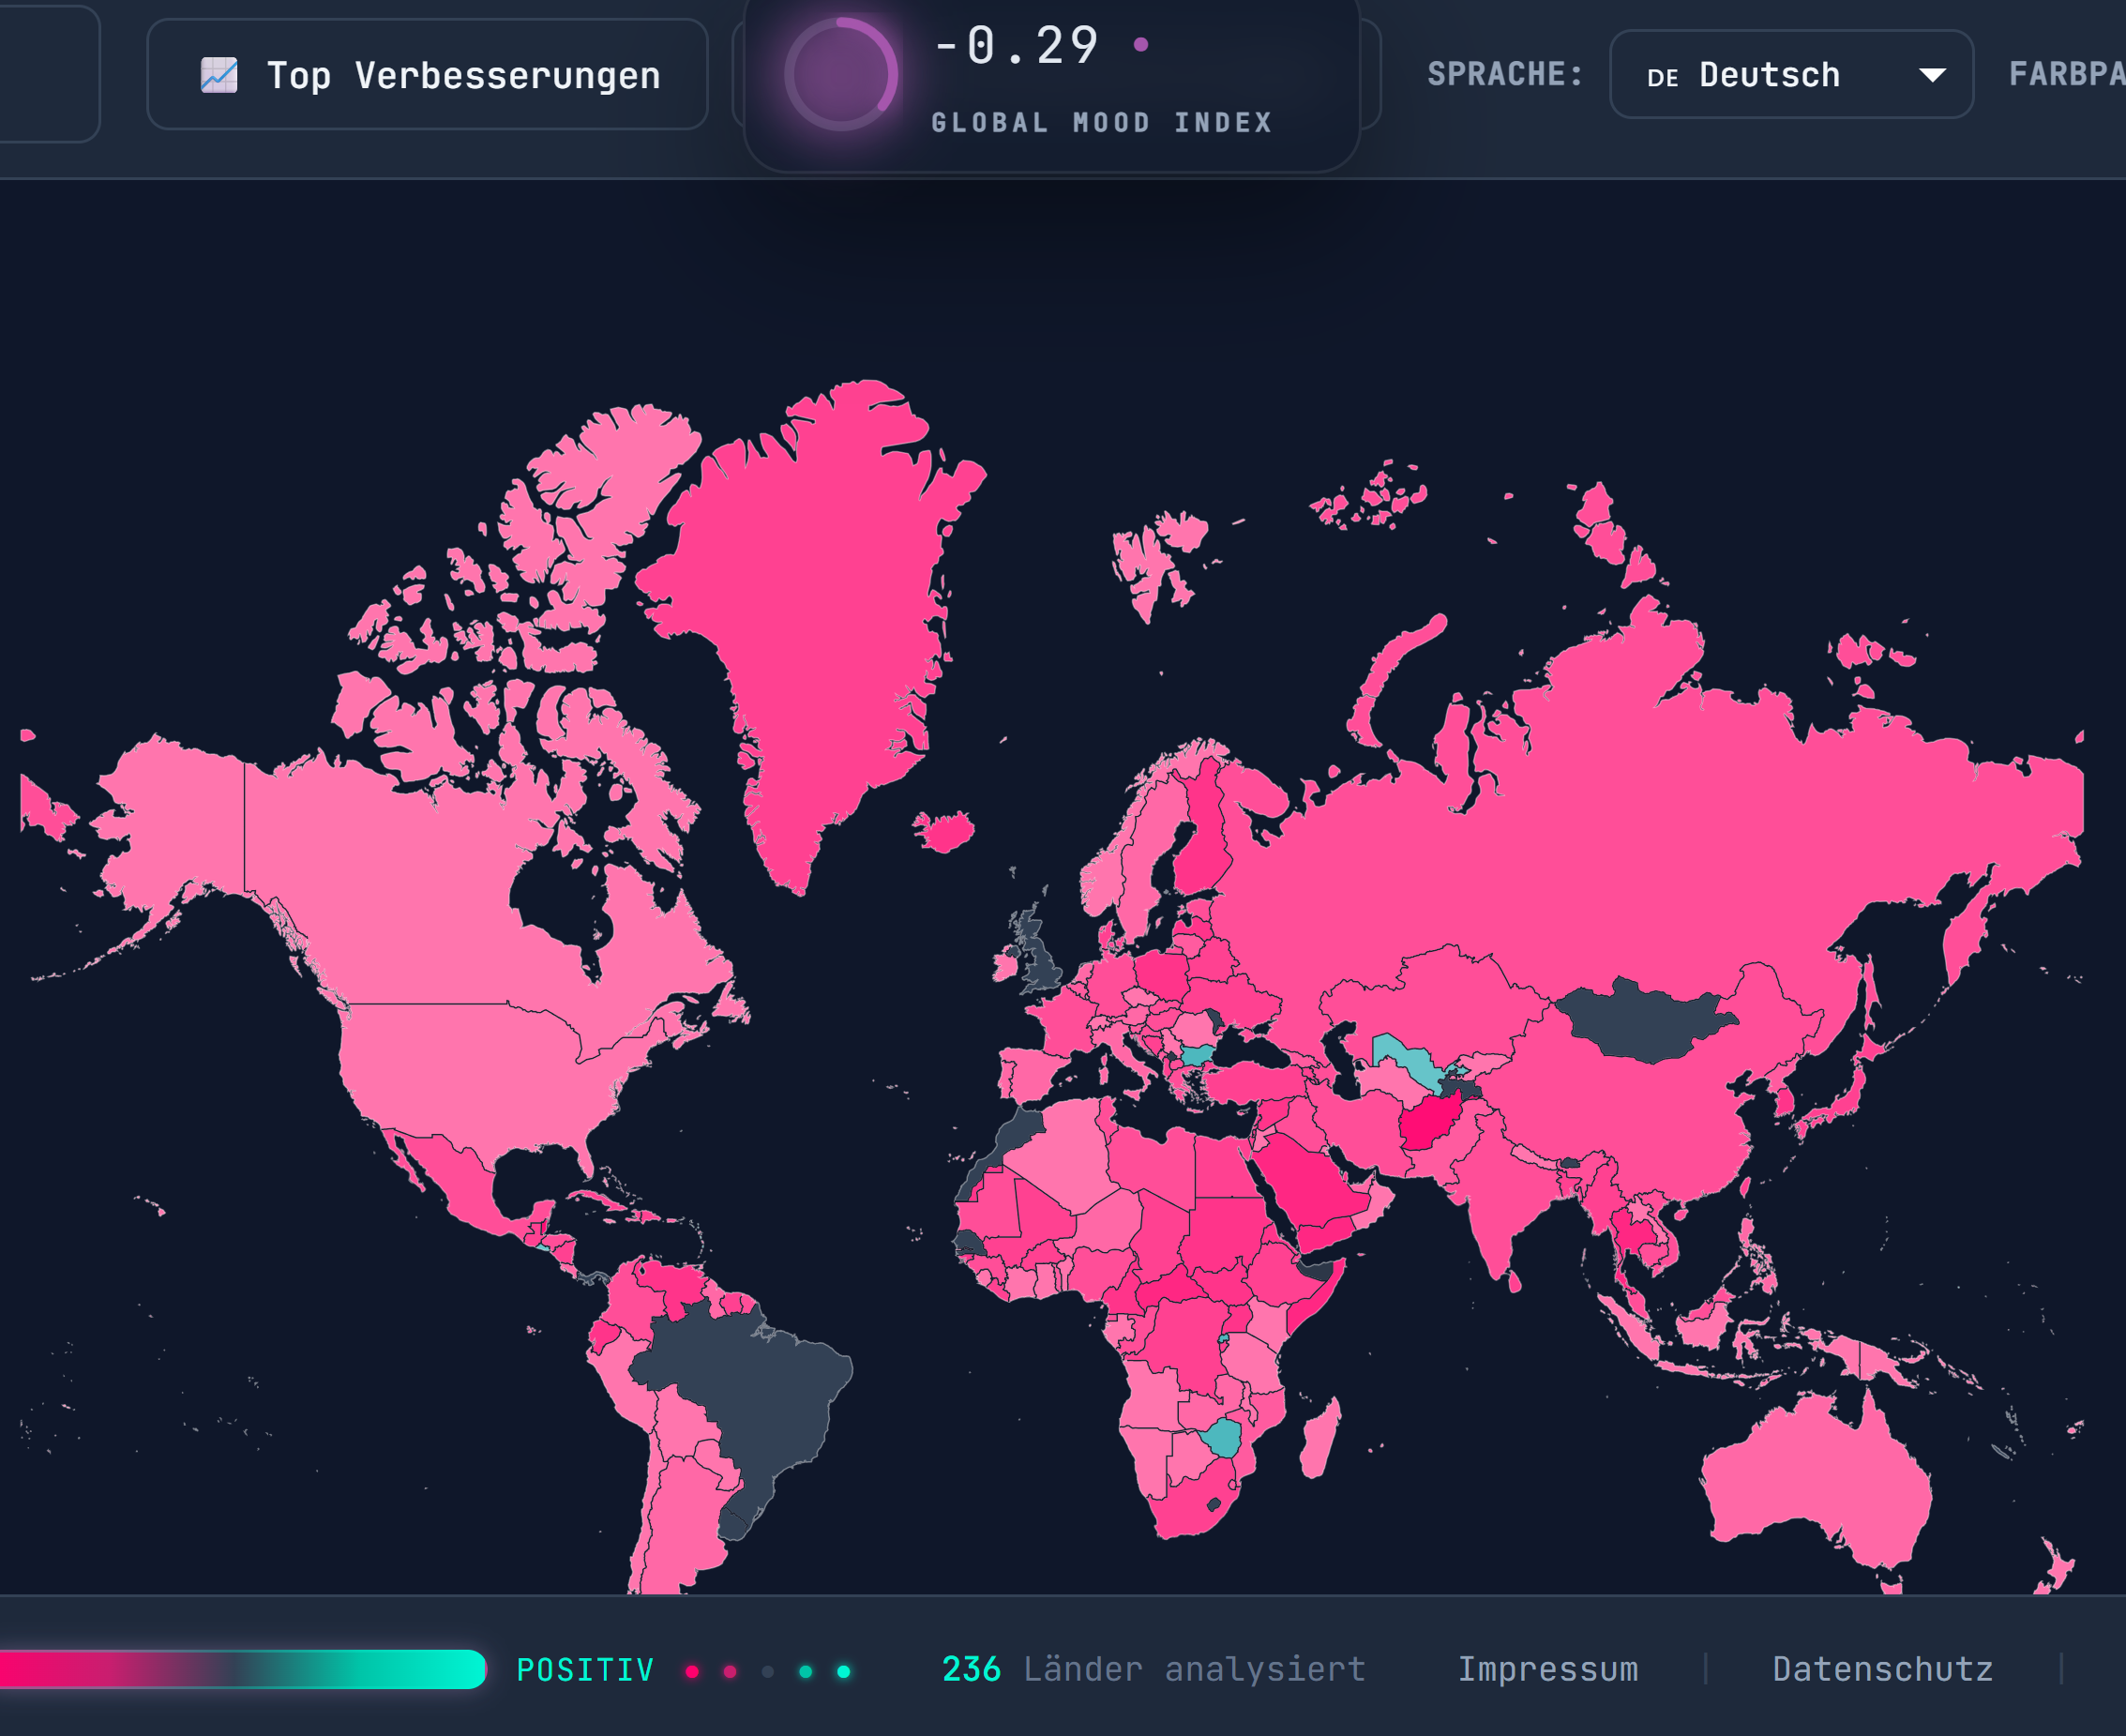Click the chart icon on Top Verbesserungen
Screen dimensions: 2126x1736
[222, 74]
